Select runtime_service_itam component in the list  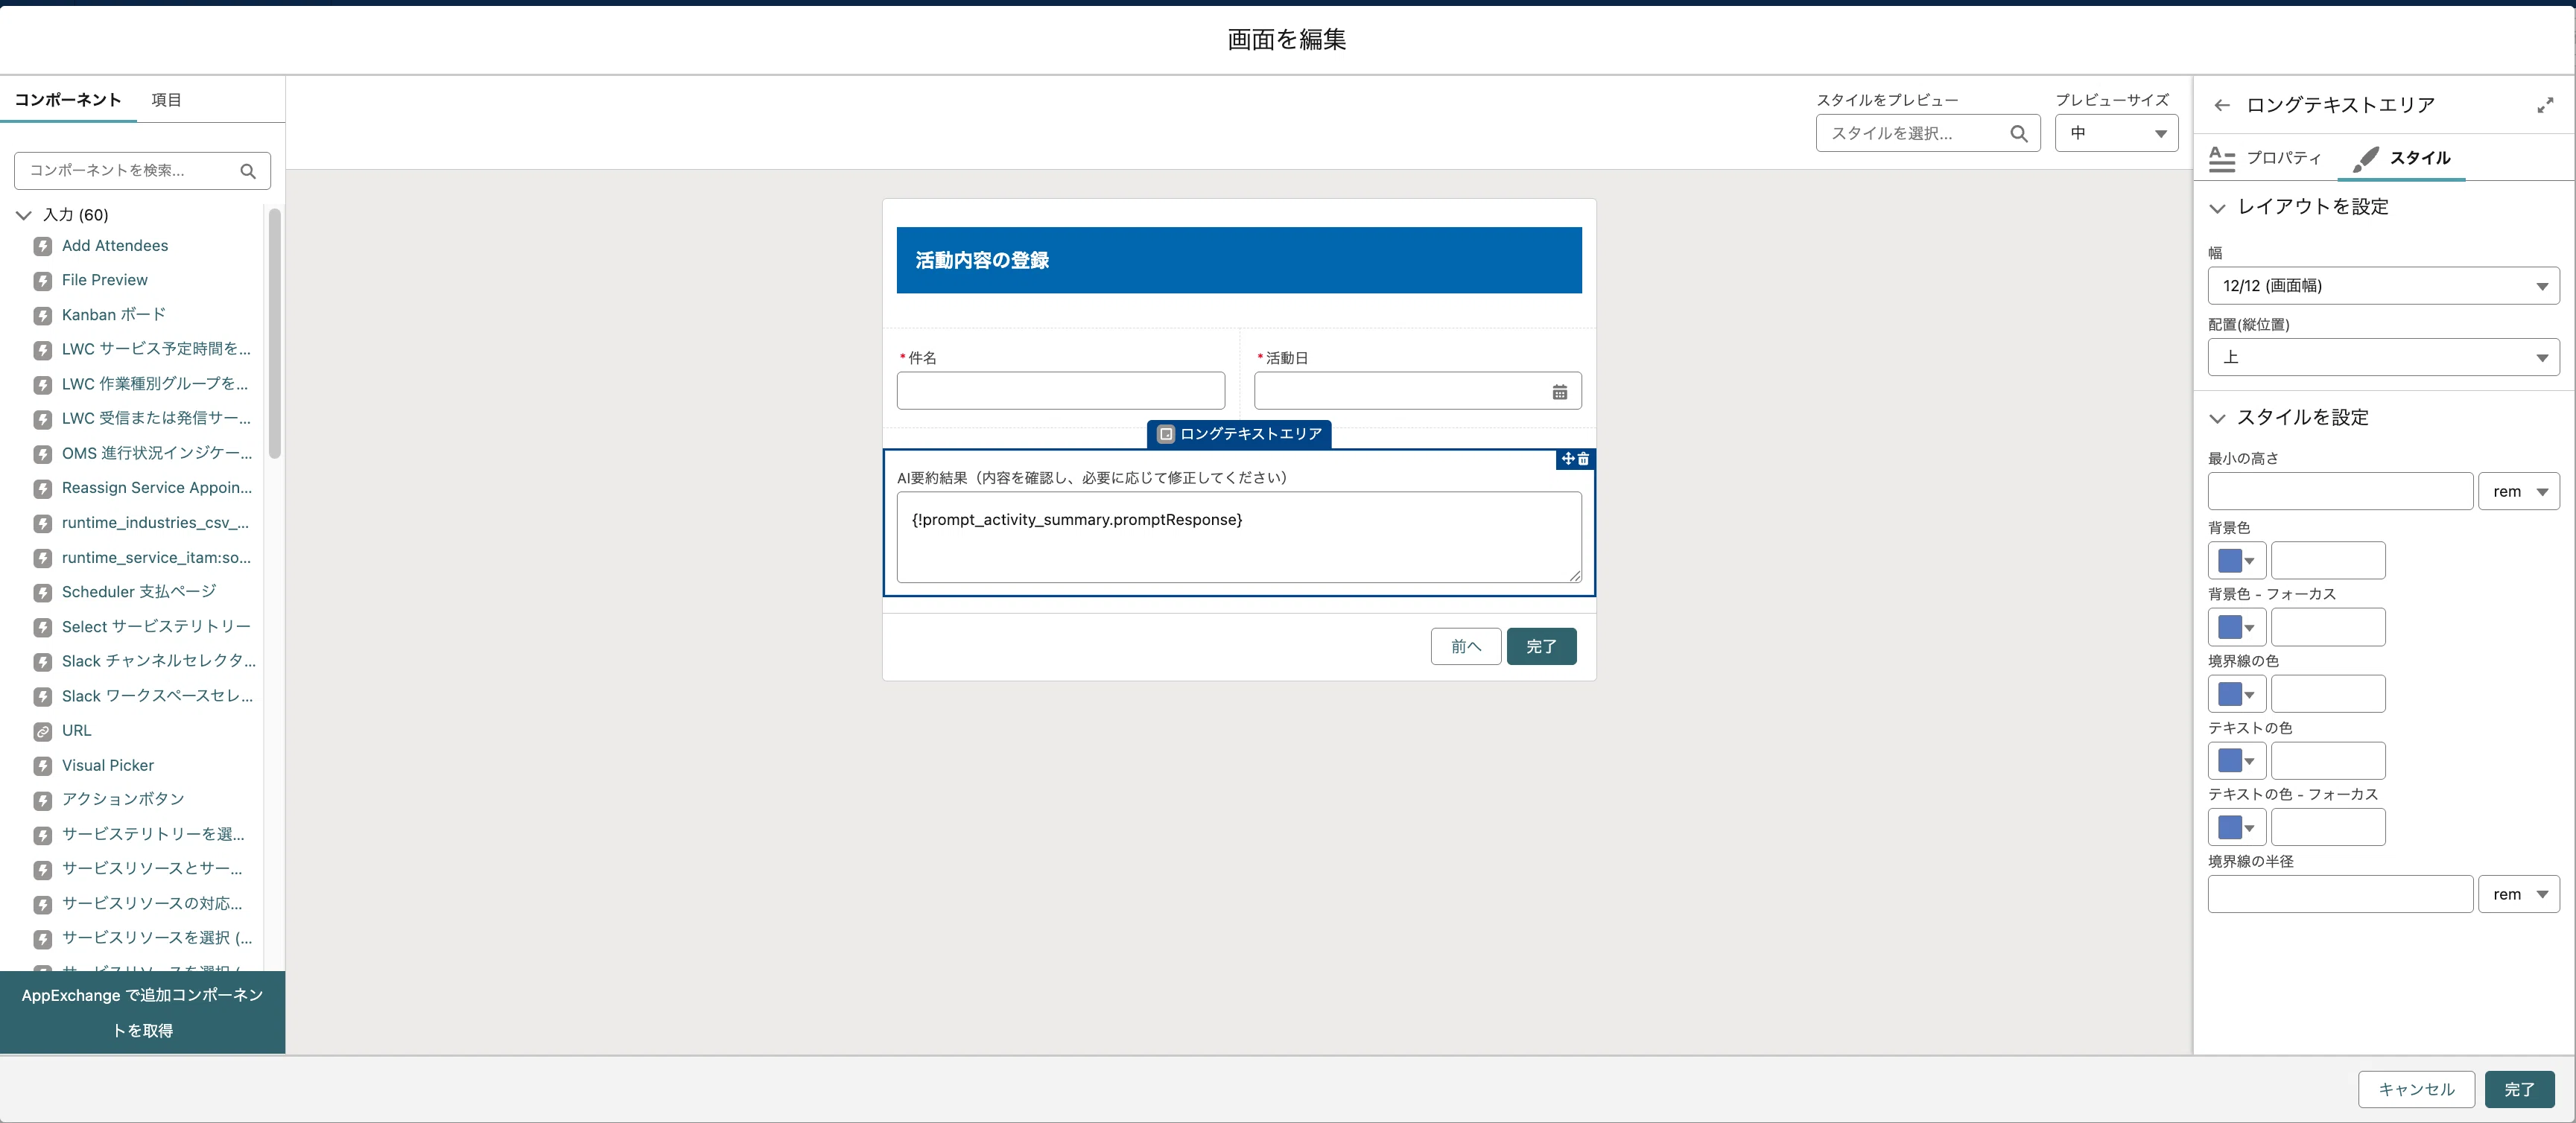pyautogui.click(x=143, y=558)
